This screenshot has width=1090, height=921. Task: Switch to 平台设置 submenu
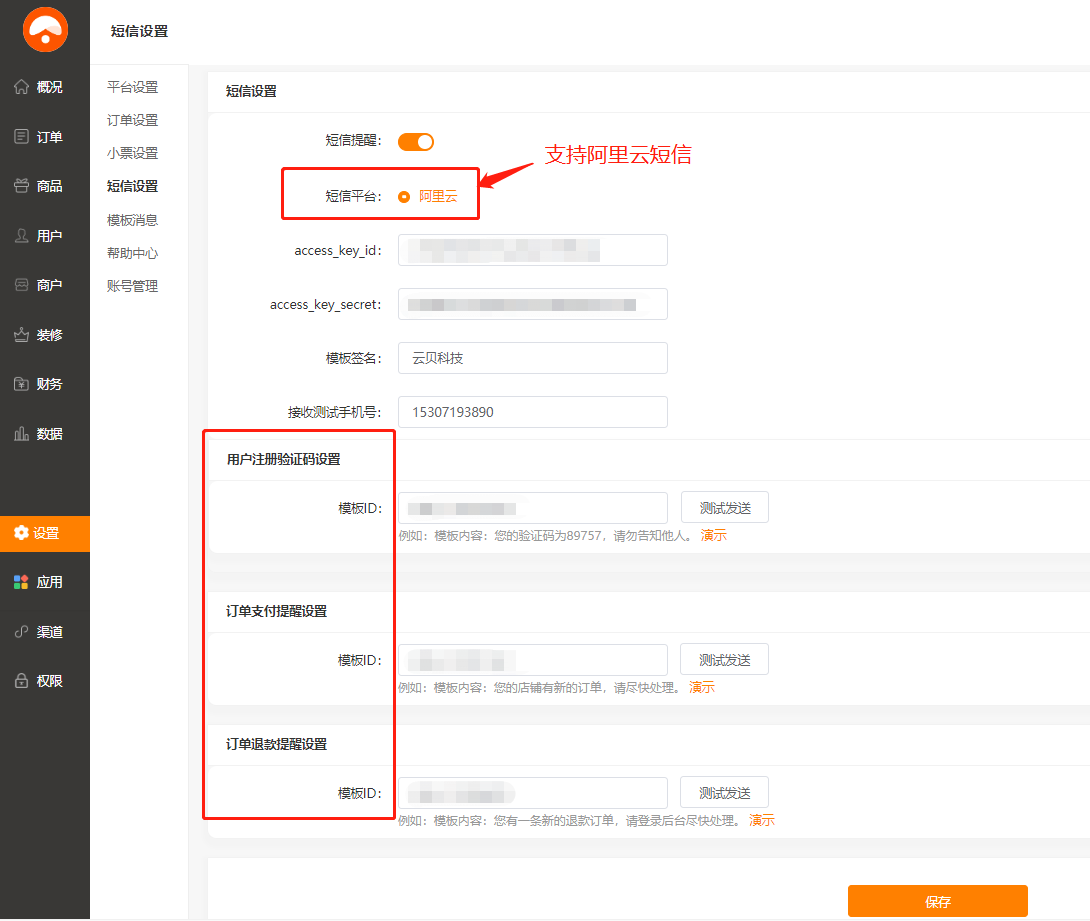pyautogui.click(x=132, y=87)
